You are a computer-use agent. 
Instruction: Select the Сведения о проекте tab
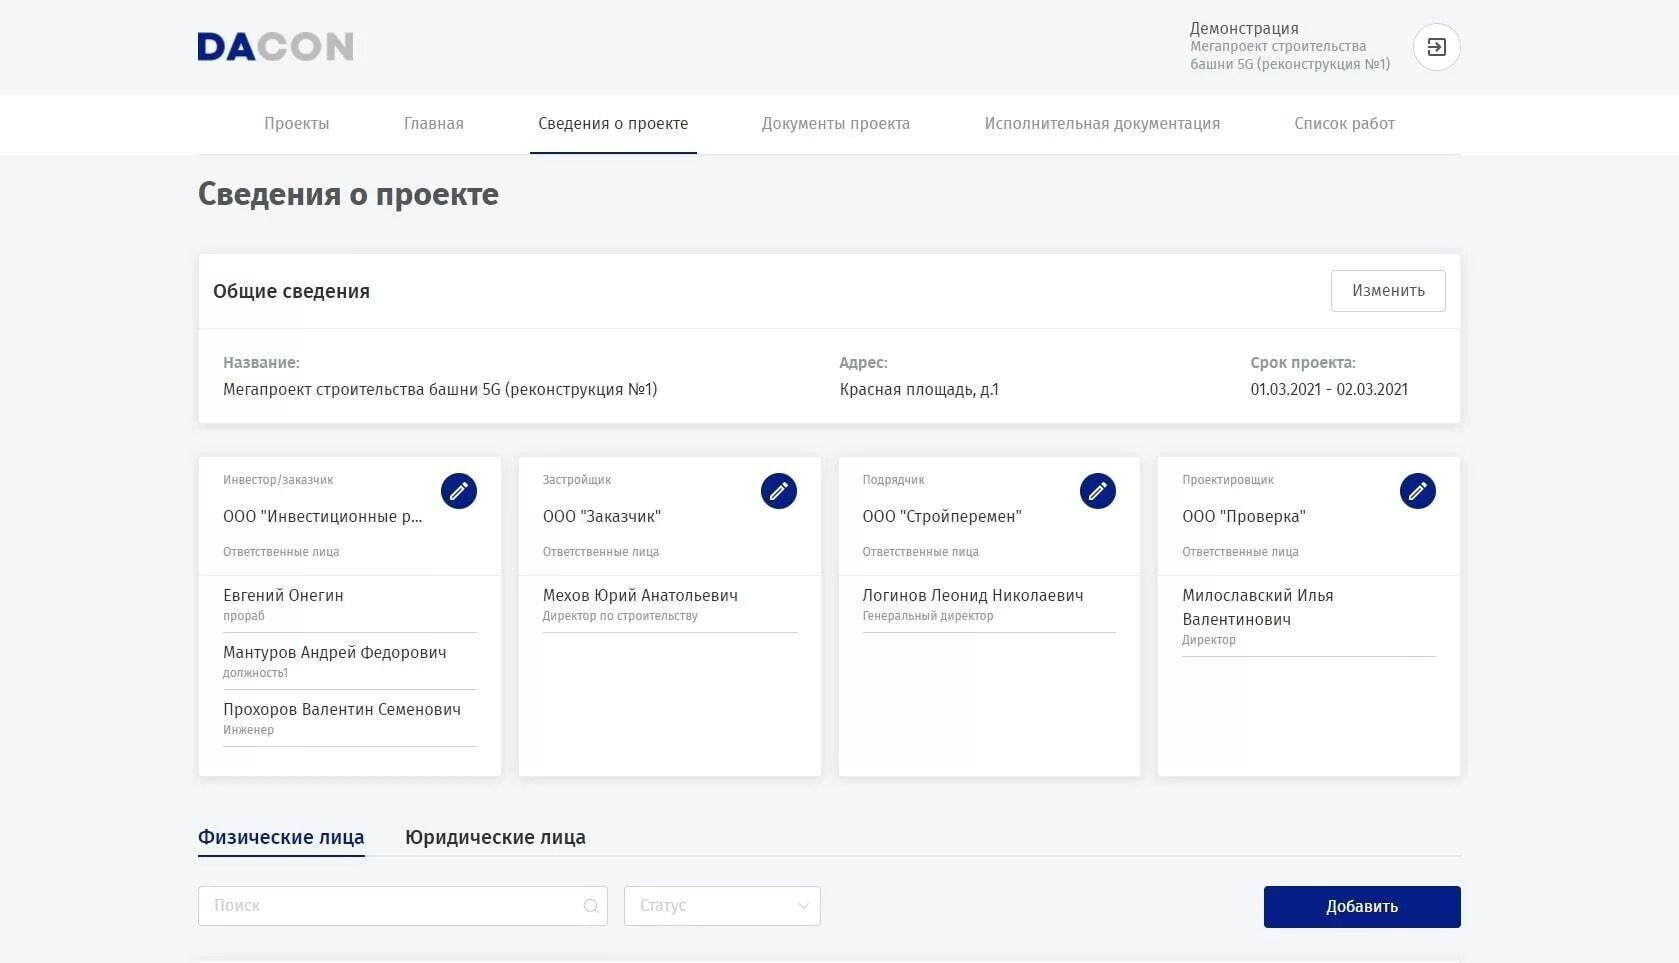click(x=613, y=124)
